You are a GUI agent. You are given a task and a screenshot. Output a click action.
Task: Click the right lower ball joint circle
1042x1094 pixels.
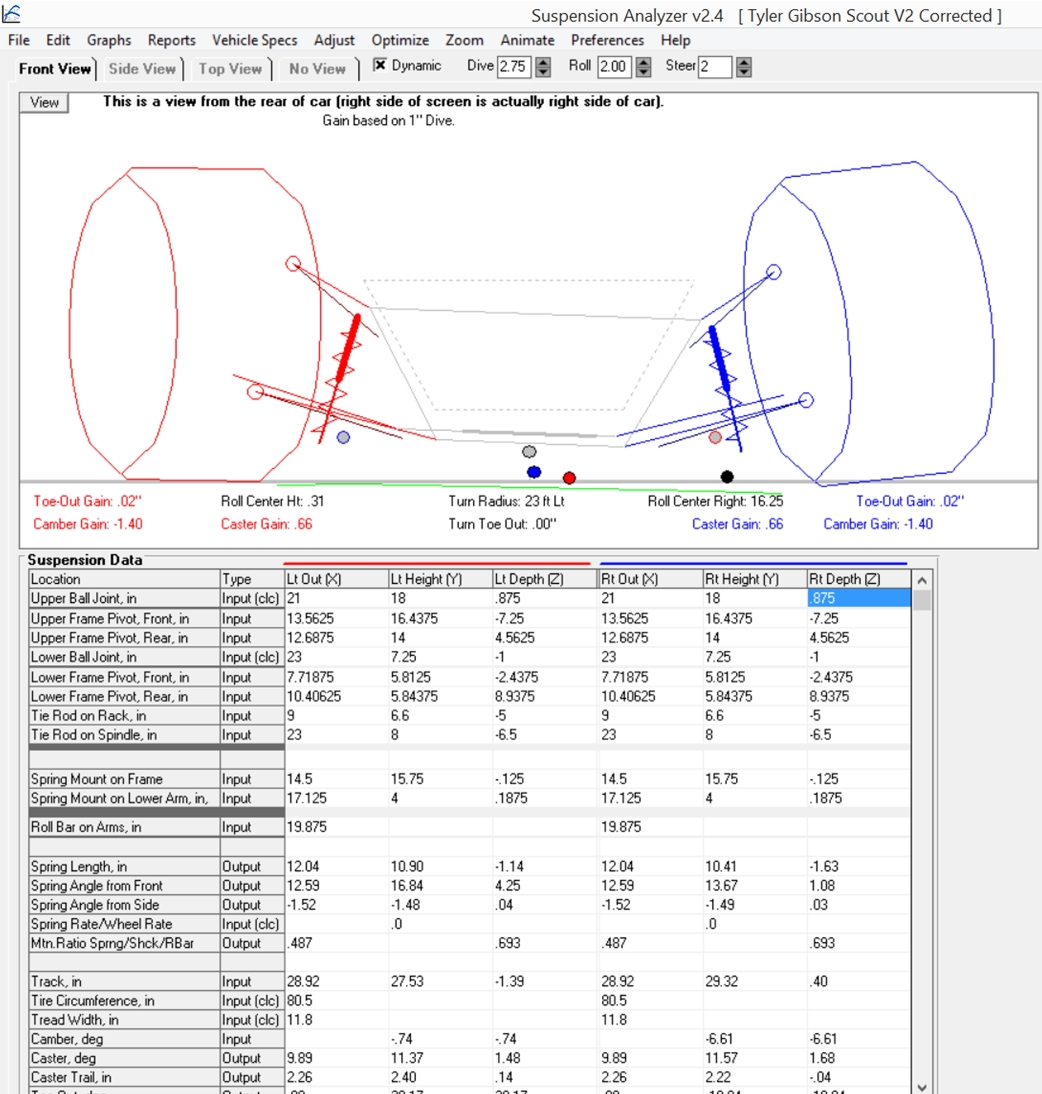(805, 400)
